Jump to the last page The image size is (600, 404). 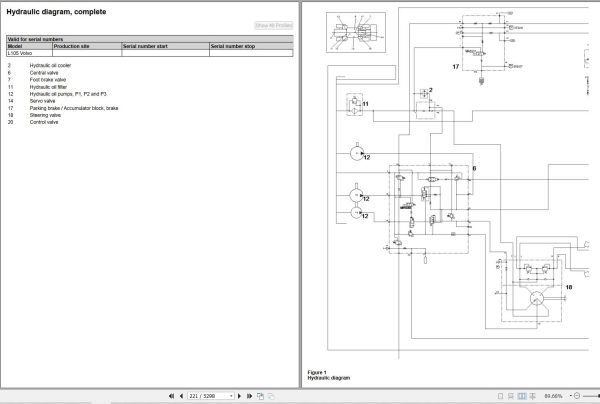click(x=249, y=396)
